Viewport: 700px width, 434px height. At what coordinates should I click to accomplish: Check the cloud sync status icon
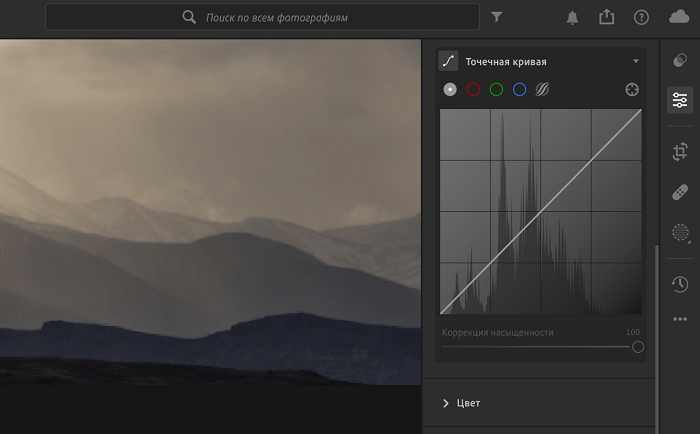tap(679, 17)
